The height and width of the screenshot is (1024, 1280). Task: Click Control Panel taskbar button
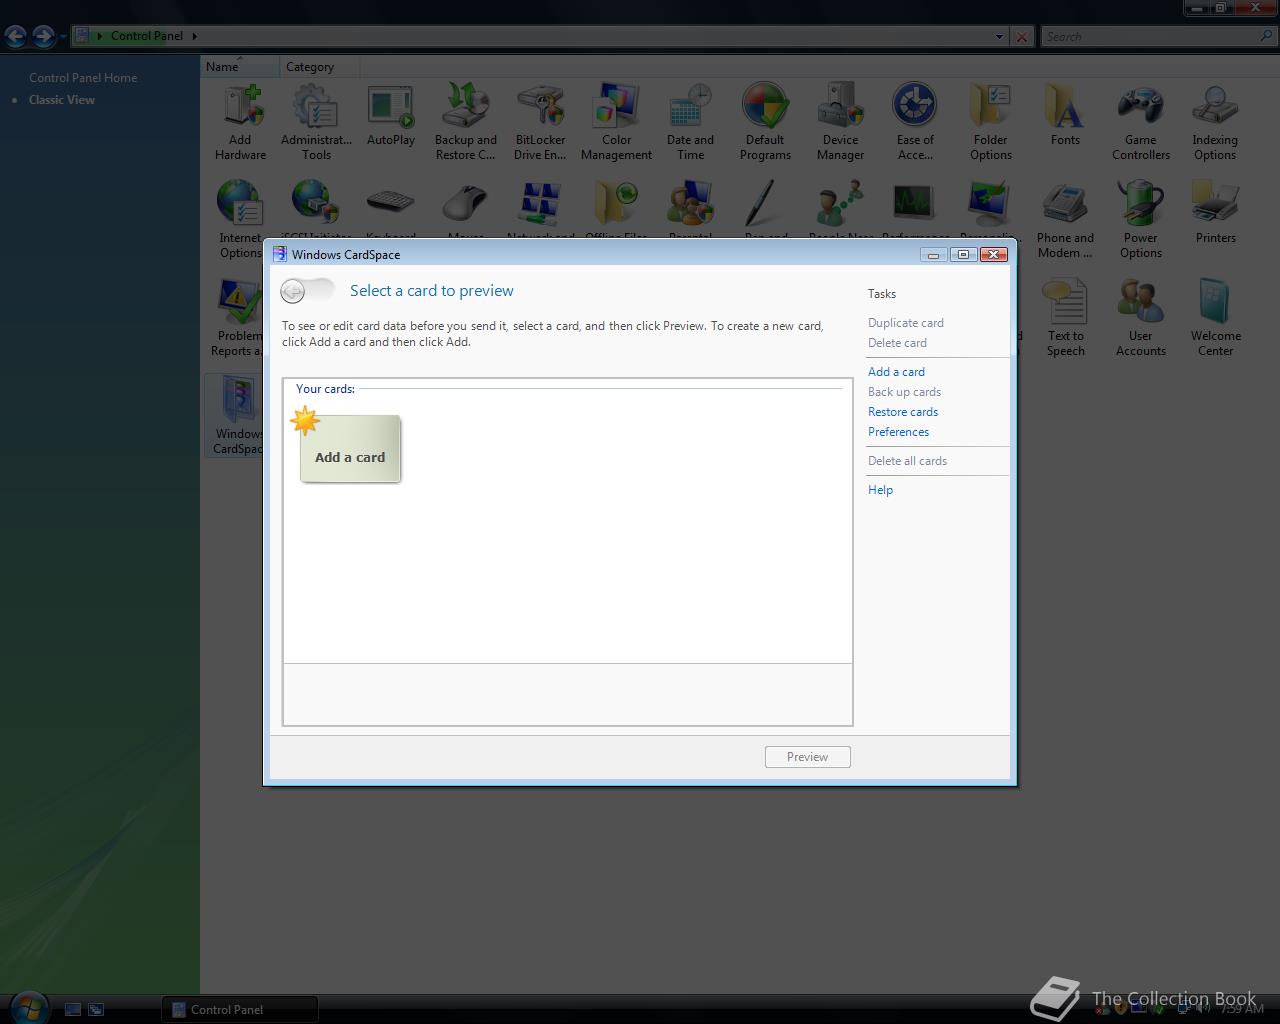[240, 1010]
